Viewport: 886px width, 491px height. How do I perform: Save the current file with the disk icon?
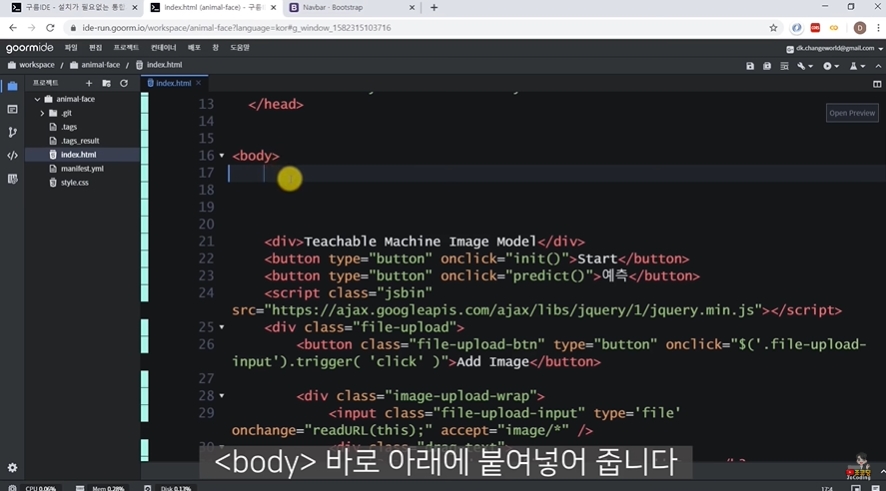pyautogui.click(x=750, y=66)
